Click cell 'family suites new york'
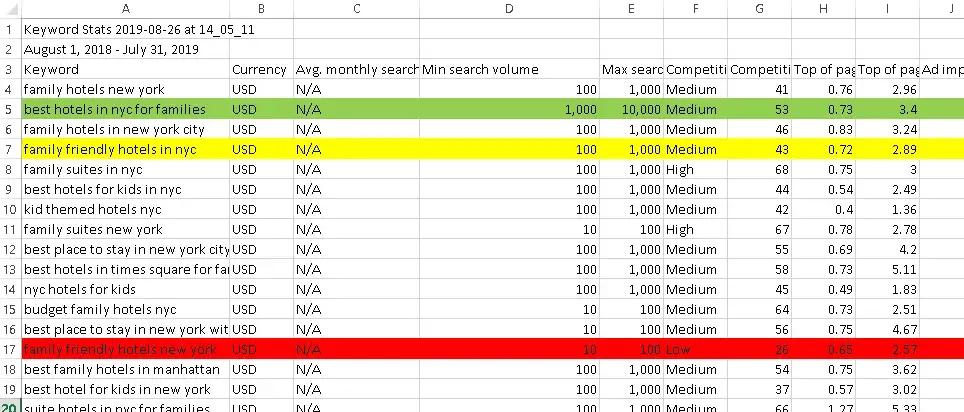 click(x=125, y=229)
